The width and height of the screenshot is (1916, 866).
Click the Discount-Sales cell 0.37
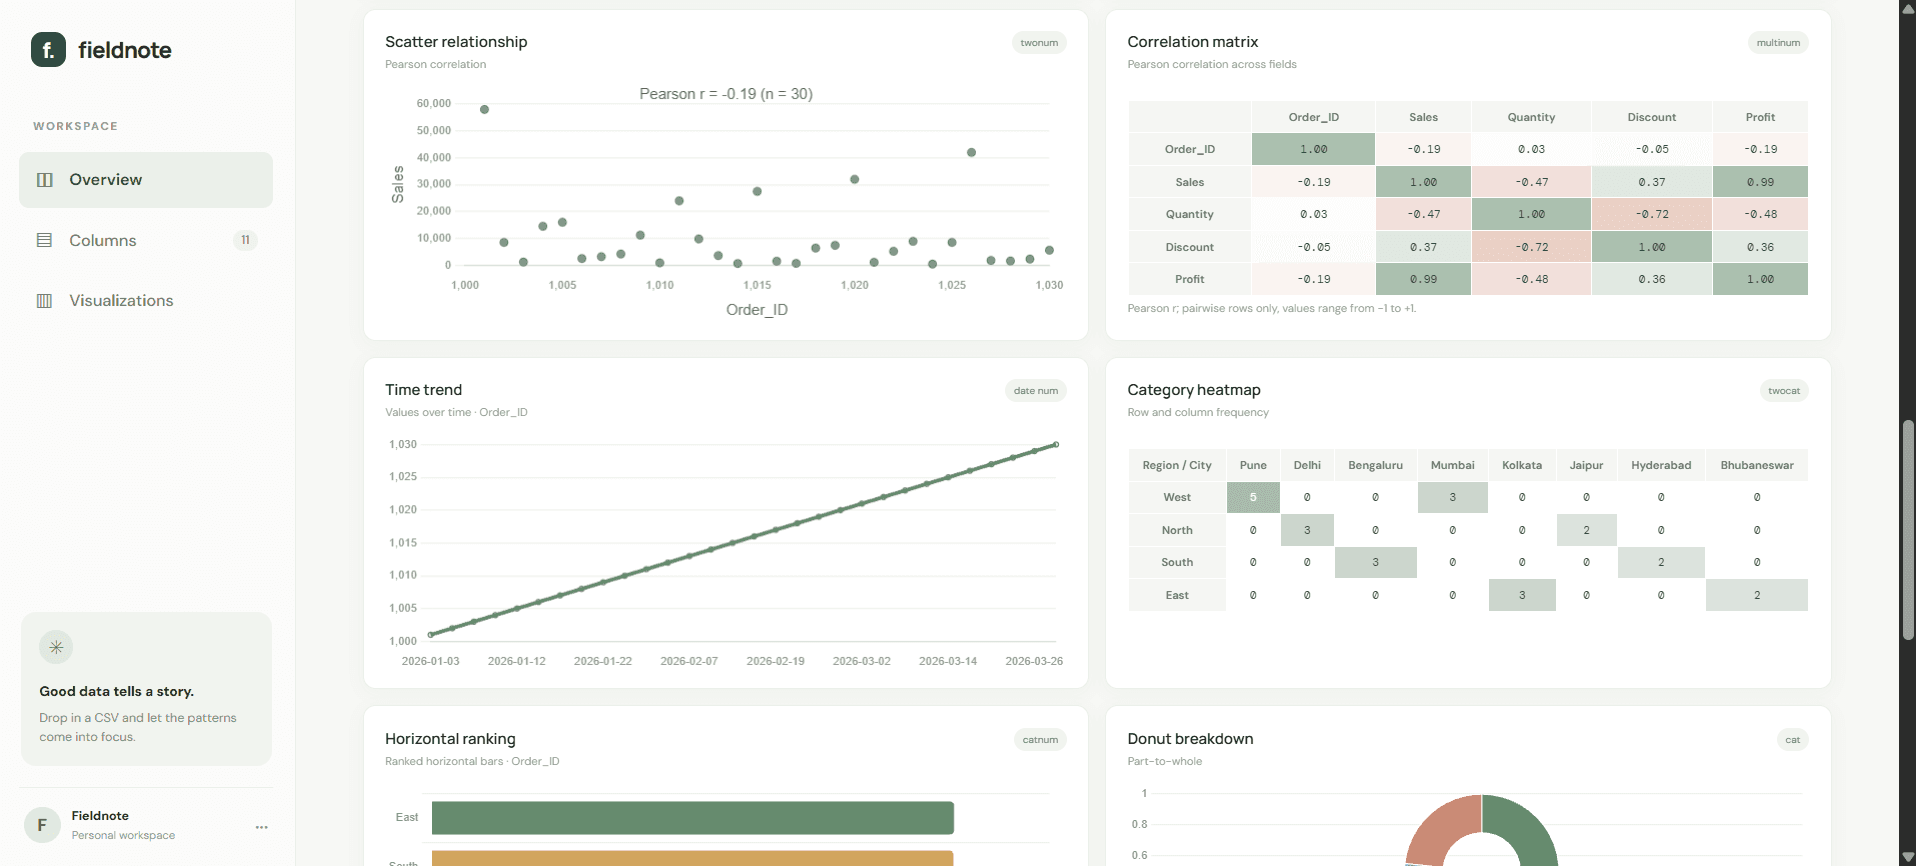pyautogui.click(x=1423, y=247)
